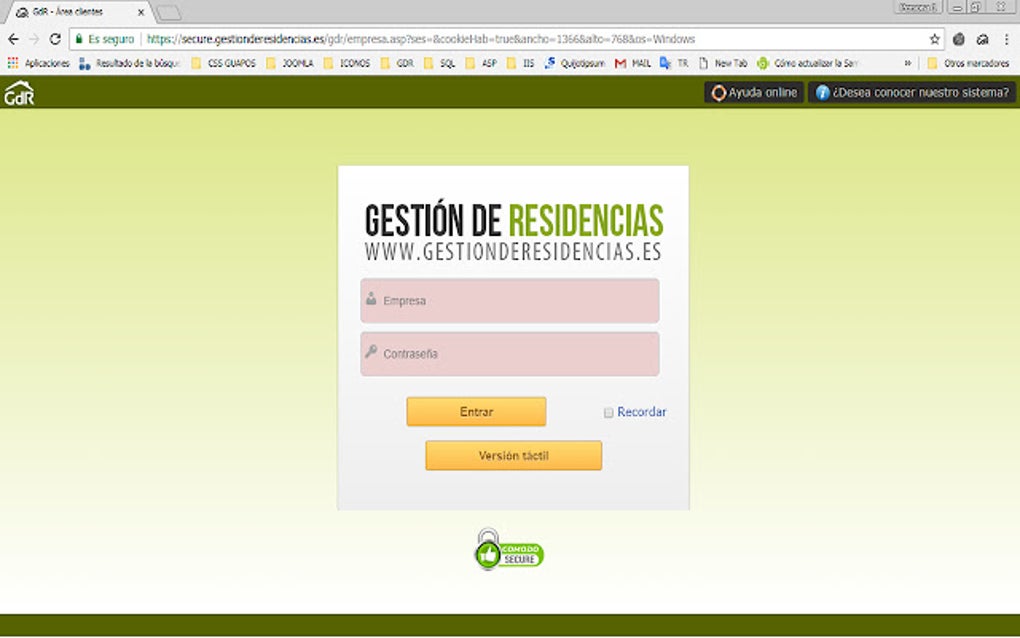Click the Contraseña field key icon

[371, 353]
